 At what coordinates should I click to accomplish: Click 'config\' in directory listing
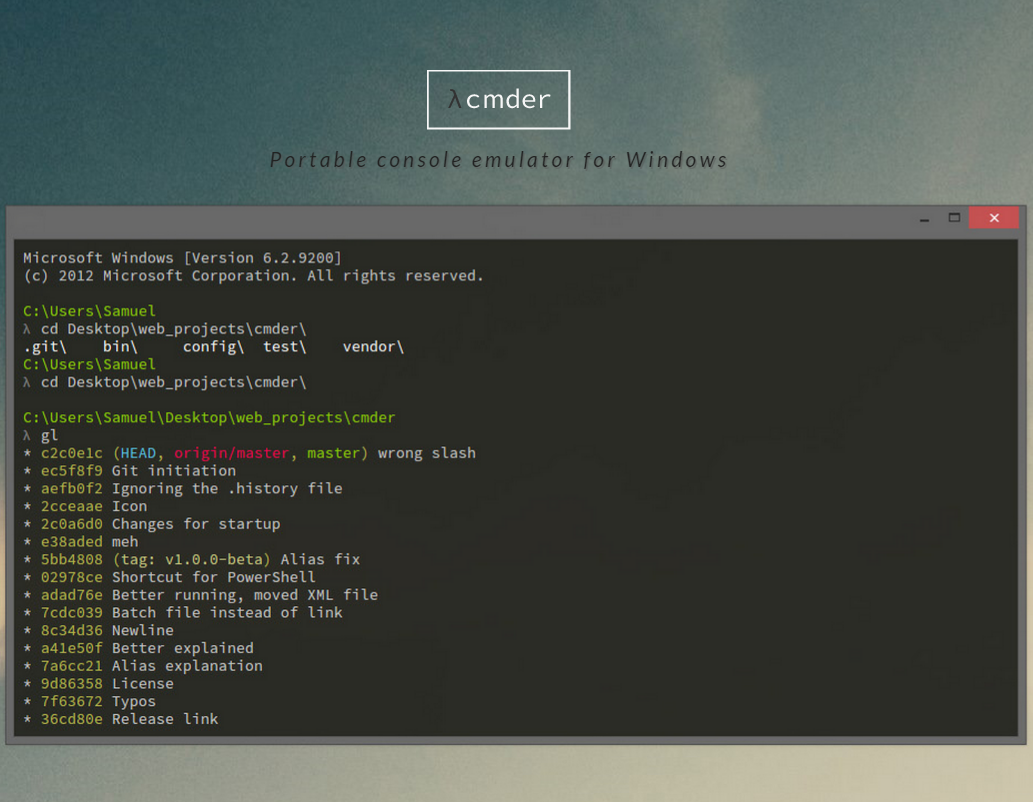coord(213,347)
